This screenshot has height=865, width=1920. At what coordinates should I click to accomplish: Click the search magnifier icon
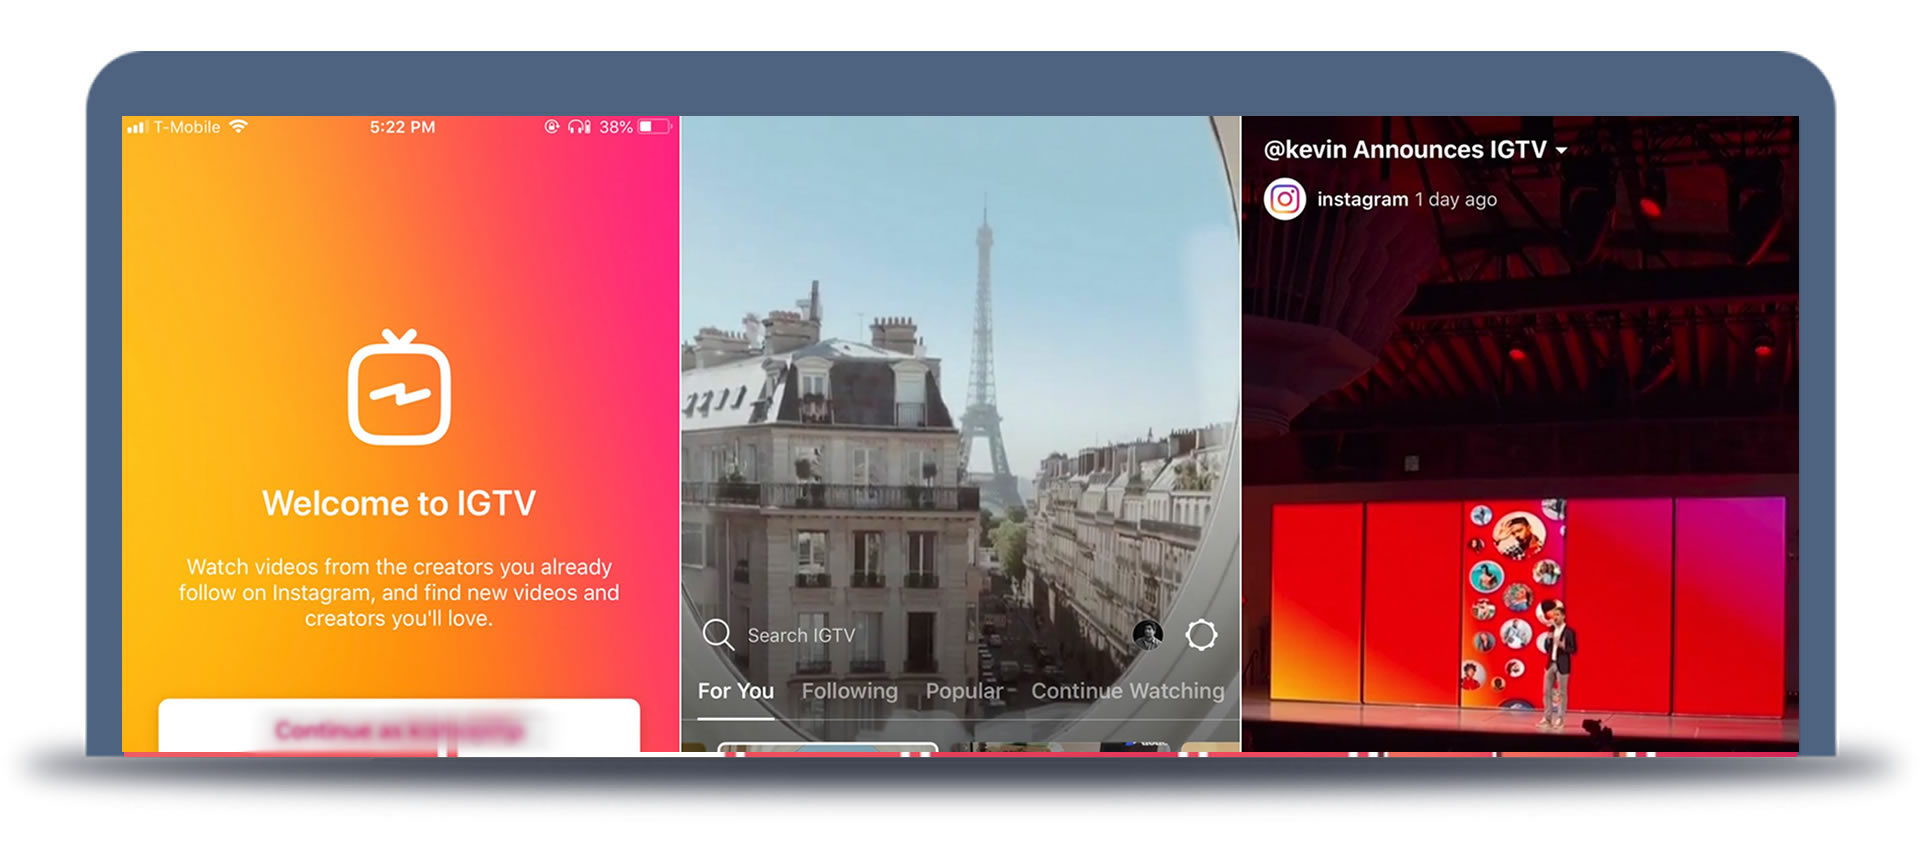click(x=718, y=635)
